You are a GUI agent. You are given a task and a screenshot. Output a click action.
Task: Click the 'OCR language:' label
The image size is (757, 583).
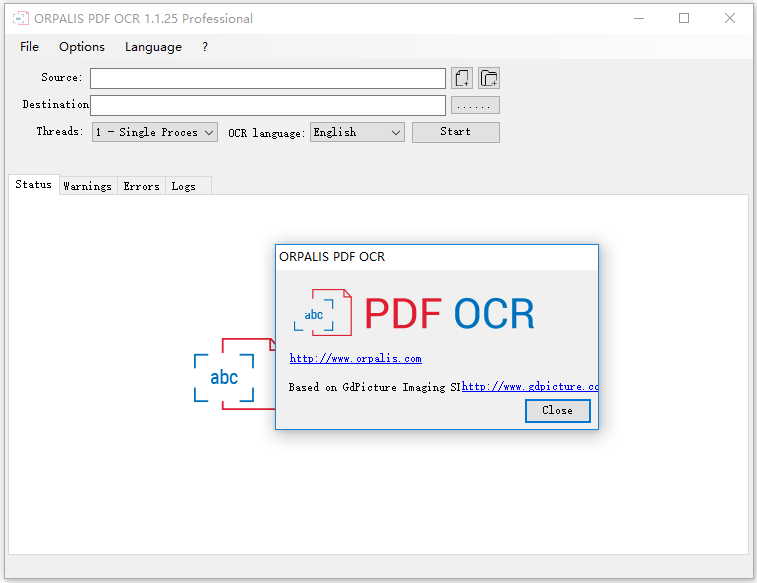[x=266, y=133]
